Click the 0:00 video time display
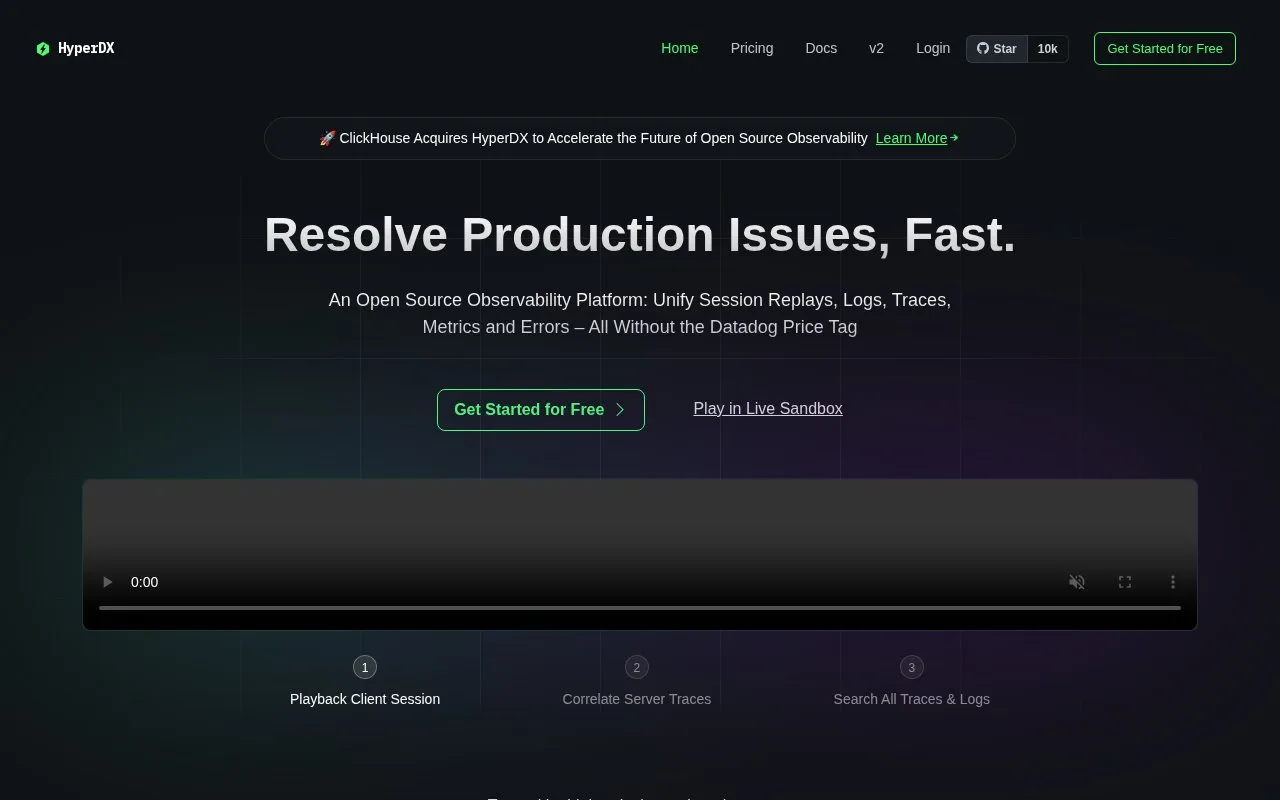Viewport: 1280px width, 800px height. [145, 582]
